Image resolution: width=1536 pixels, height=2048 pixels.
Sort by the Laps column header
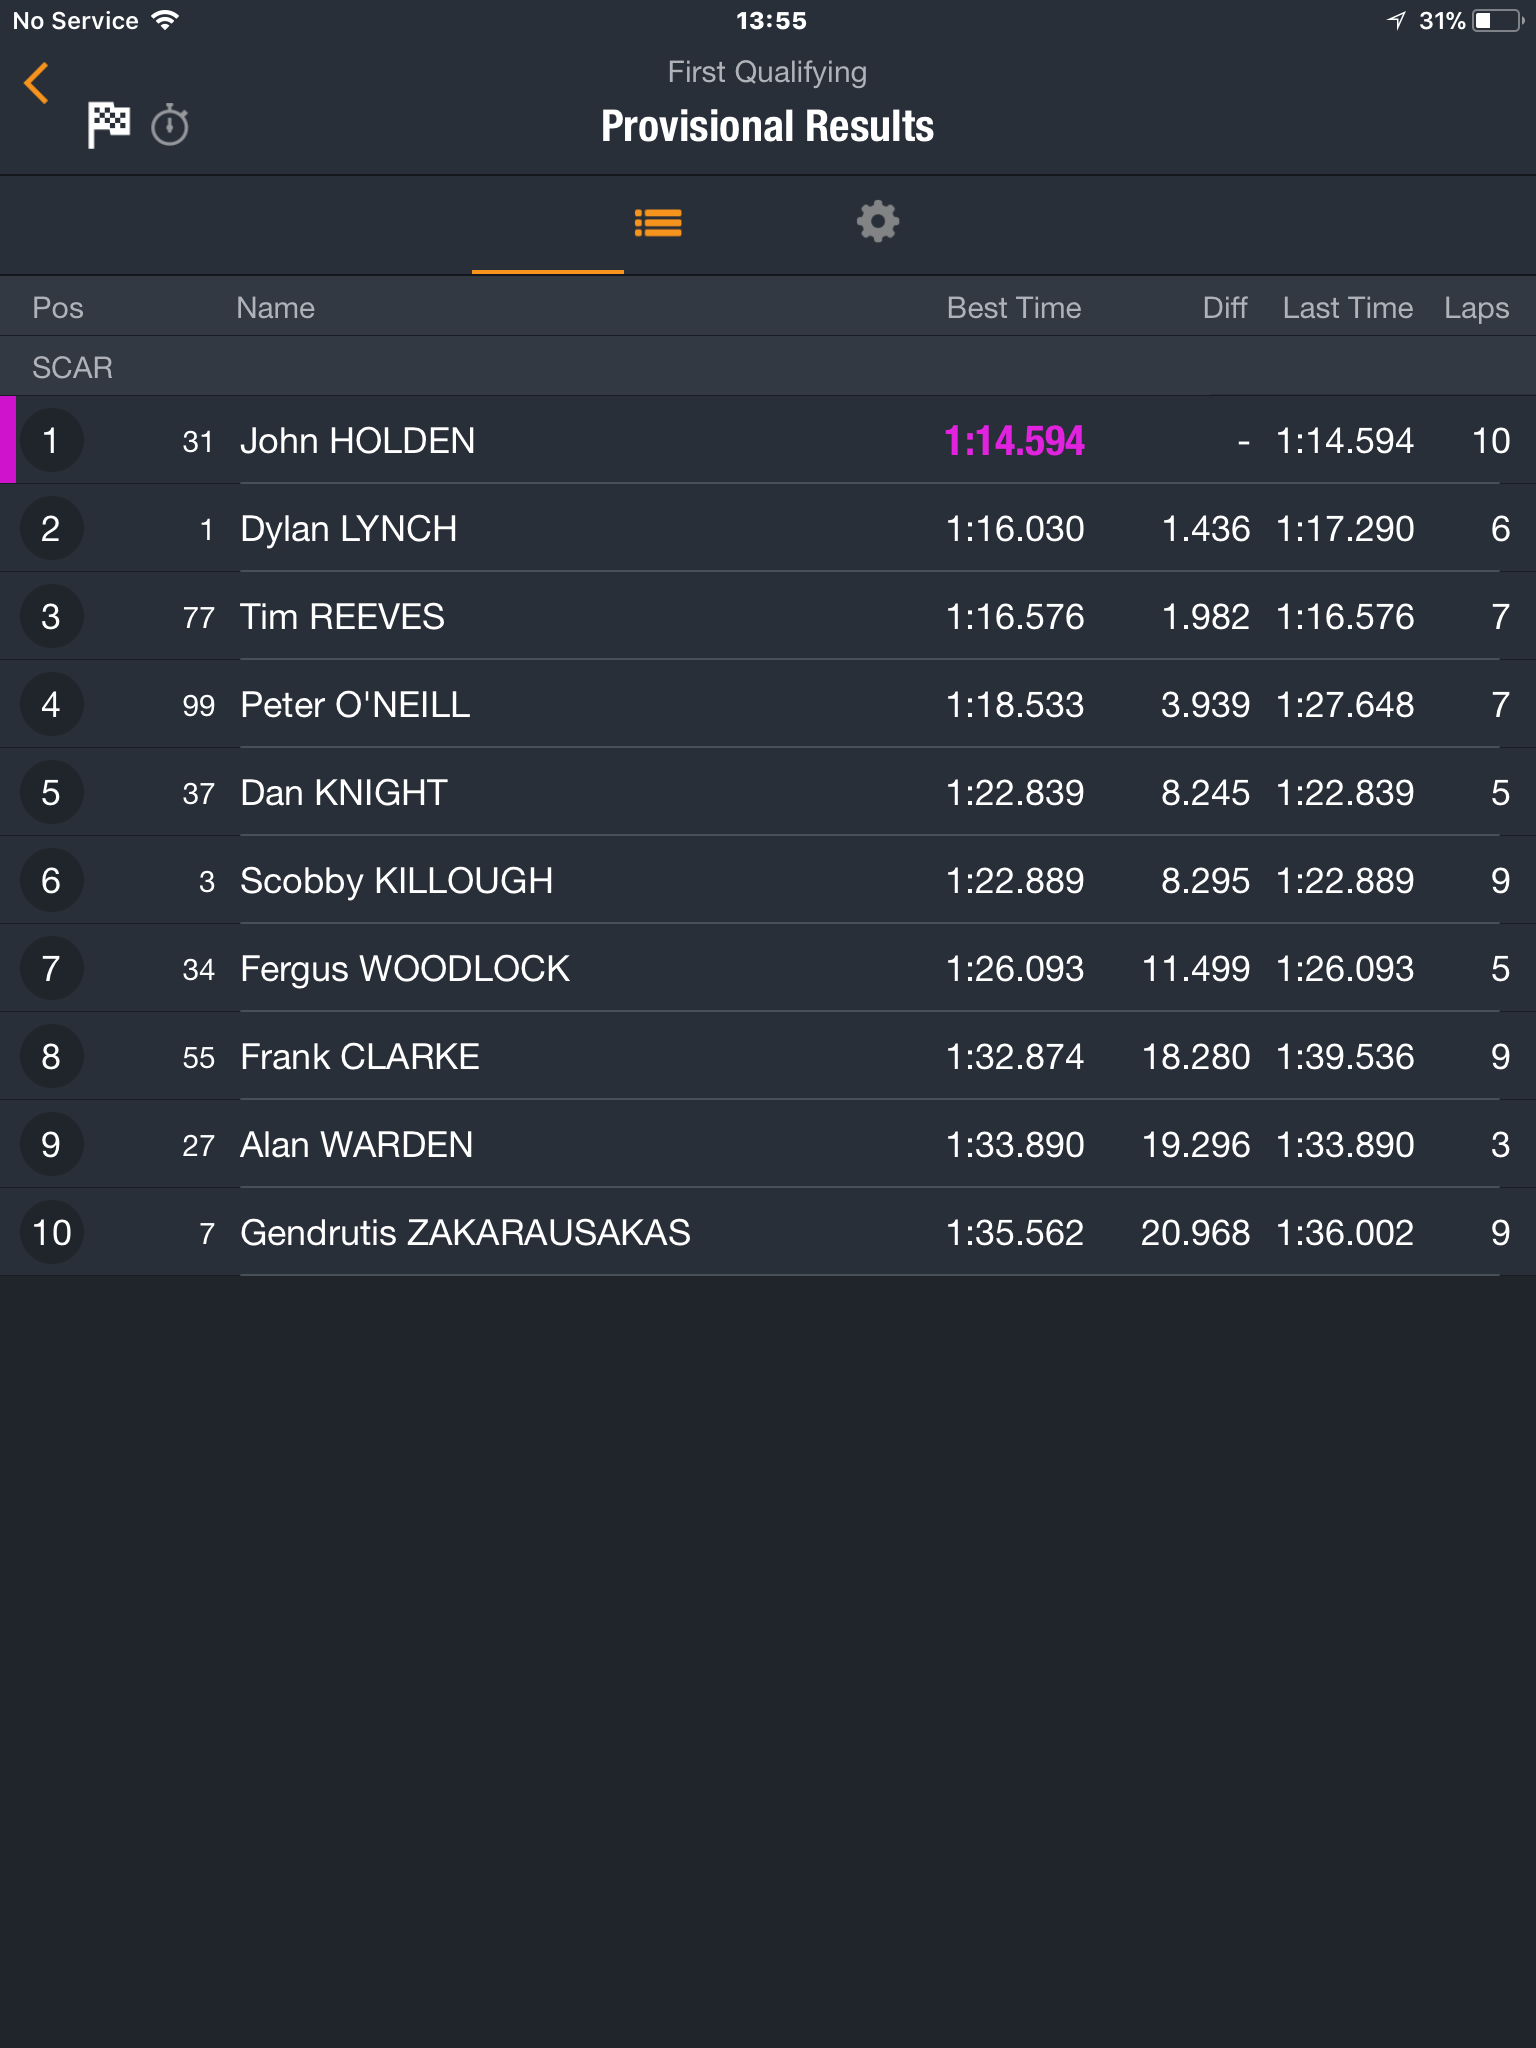pyautogui.click(x=1476, y=308)
